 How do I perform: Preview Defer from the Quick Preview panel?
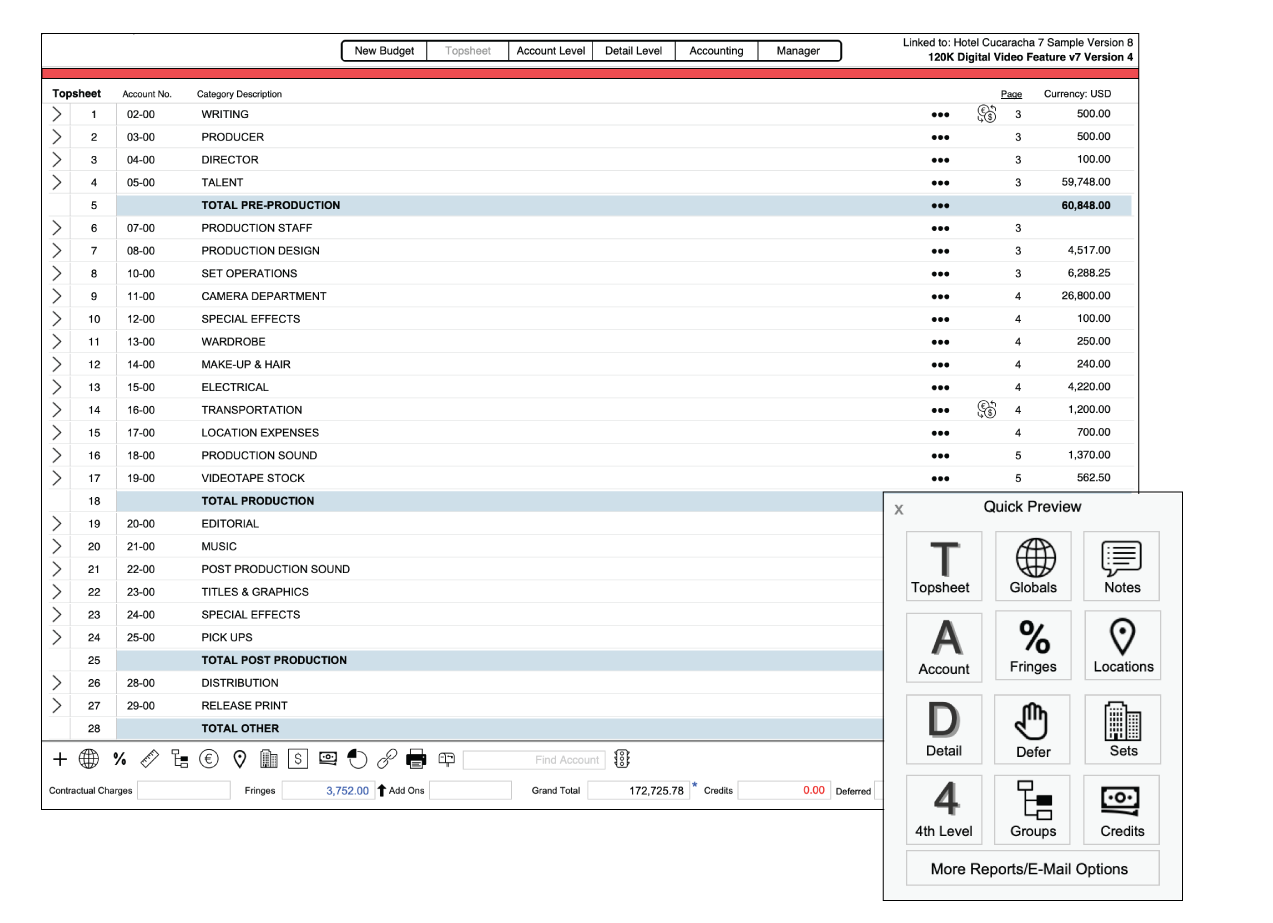(x=1032, y=729)
